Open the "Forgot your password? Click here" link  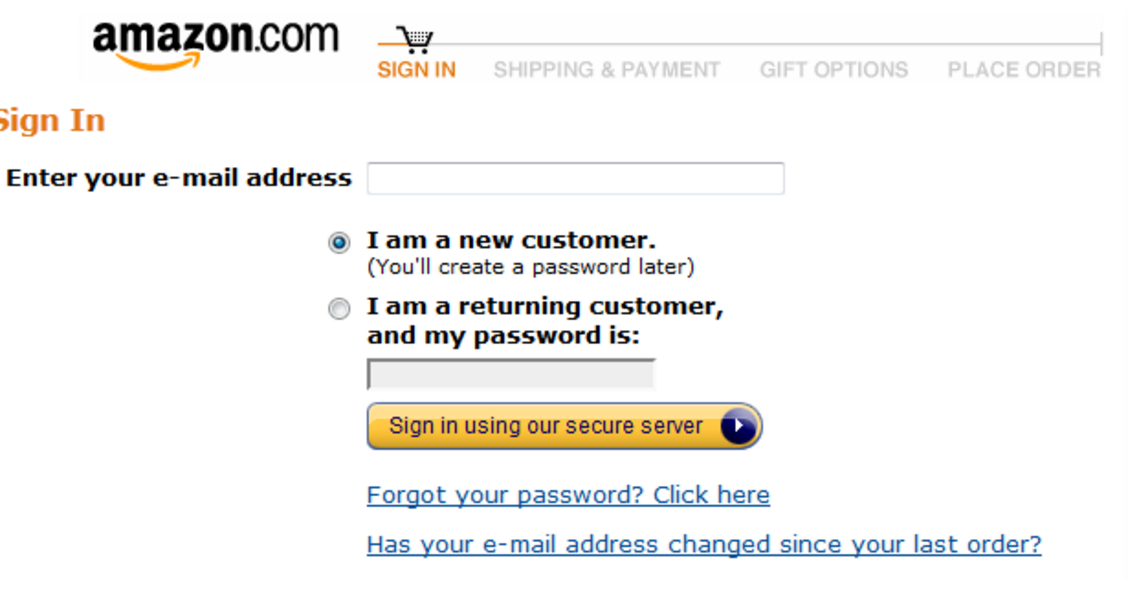tap(568, 495)
